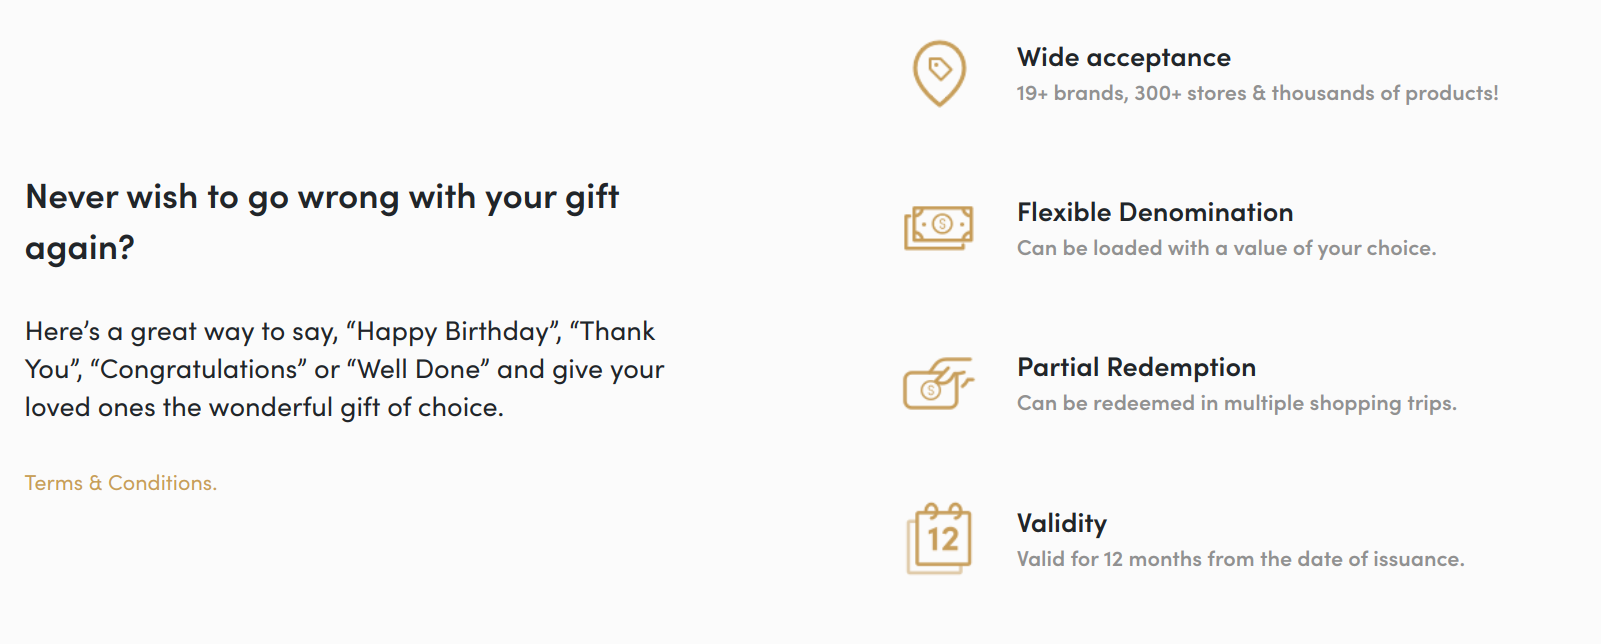Click the calendar 12 icon
The height and width of the screenshot is (644, 1601).
coord(939,538)
